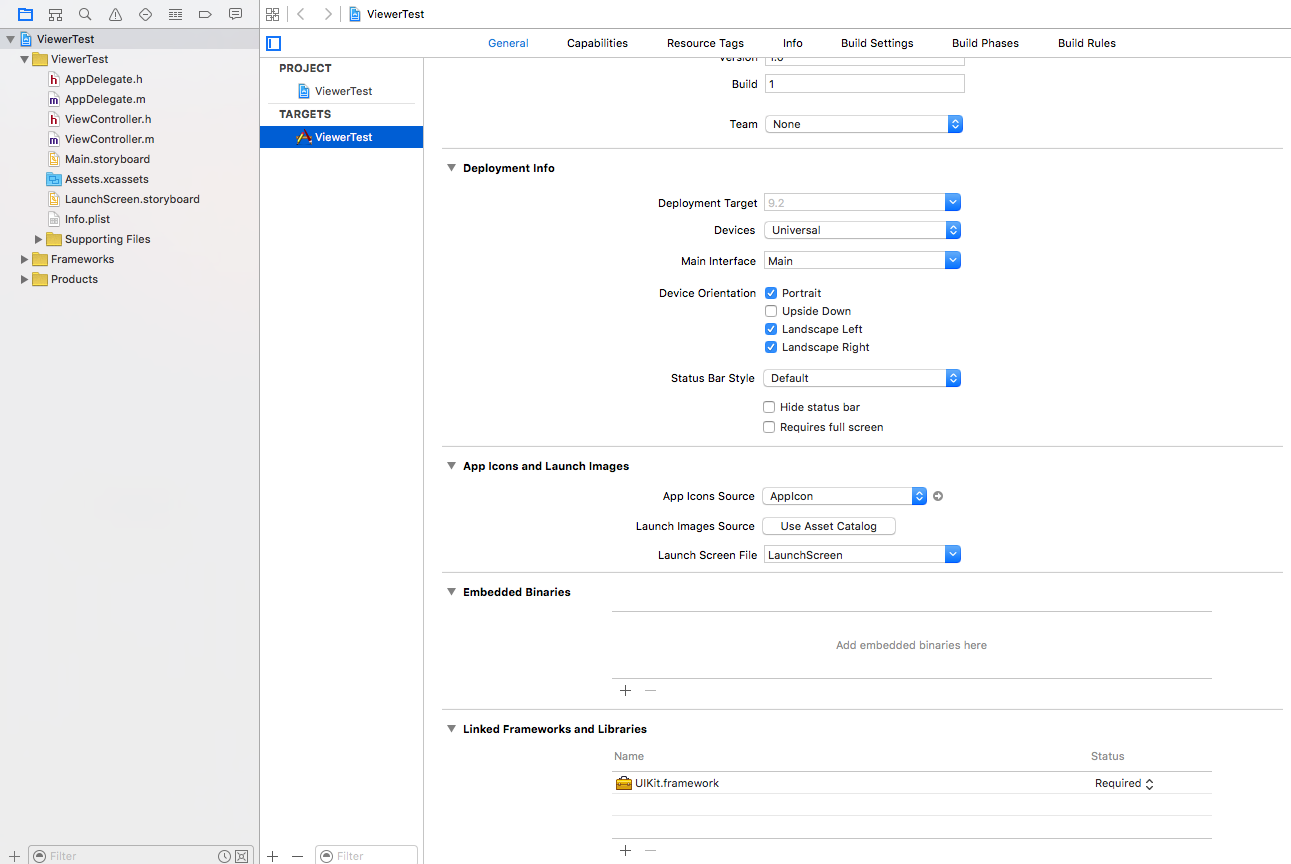Click the Use Asset Catalog button
The width and height of the screenshot is (1291, 864).
tap(828, 526)
